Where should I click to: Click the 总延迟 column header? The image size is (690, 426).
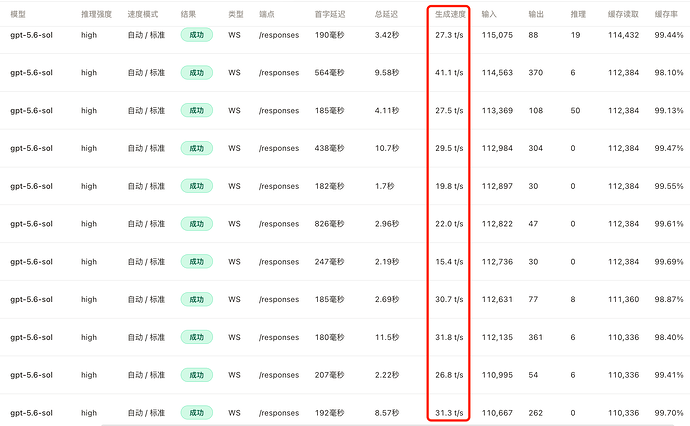point(386,15)
